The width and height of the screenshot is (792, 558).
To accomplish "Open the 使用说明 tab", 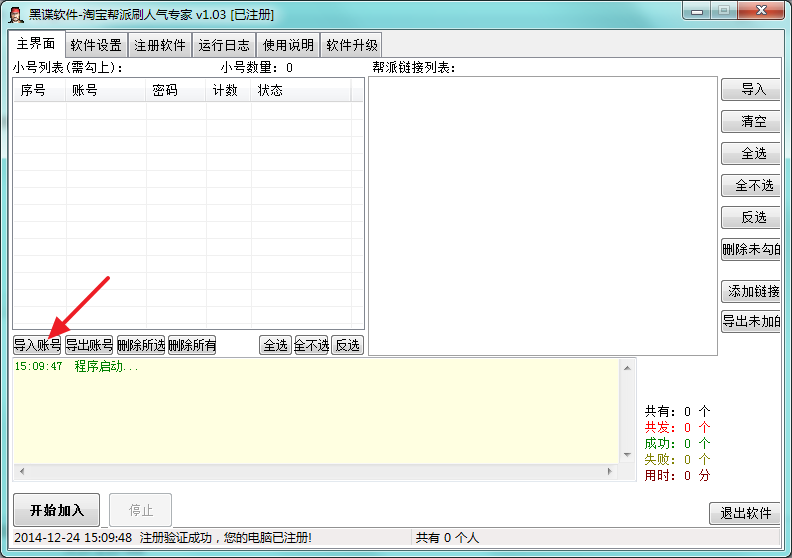I will [x=288, y=45].
